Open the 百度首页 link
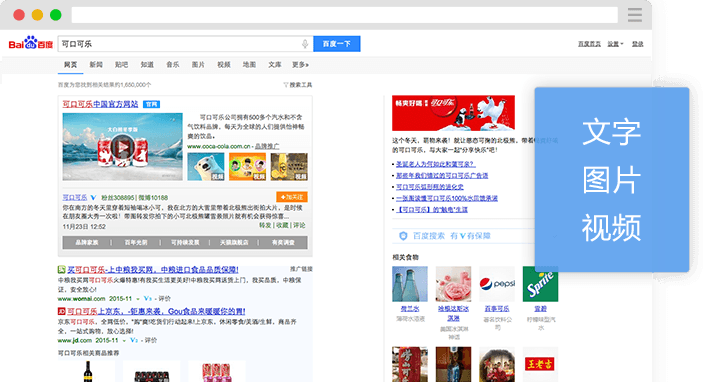 [x=589, y=44]
